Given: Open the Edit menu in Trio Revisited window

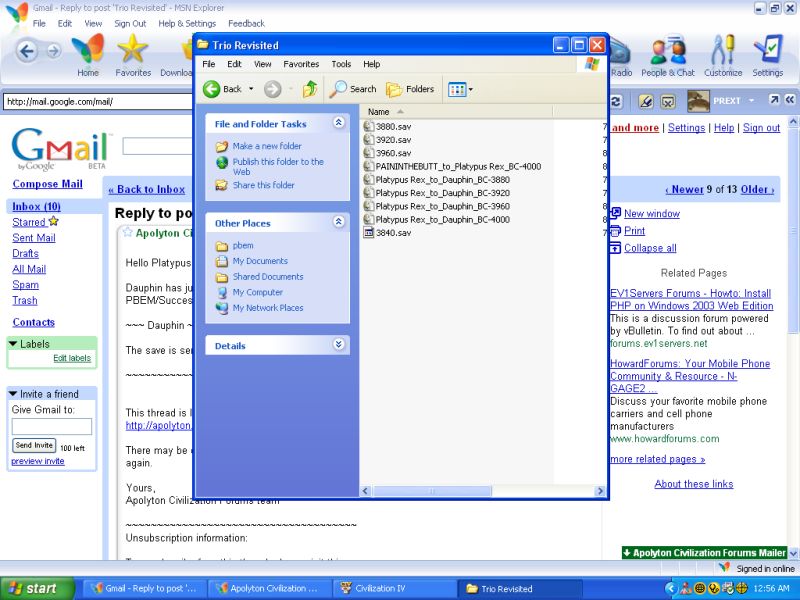Looking at the screenshot, I should (x=234, y=64).
